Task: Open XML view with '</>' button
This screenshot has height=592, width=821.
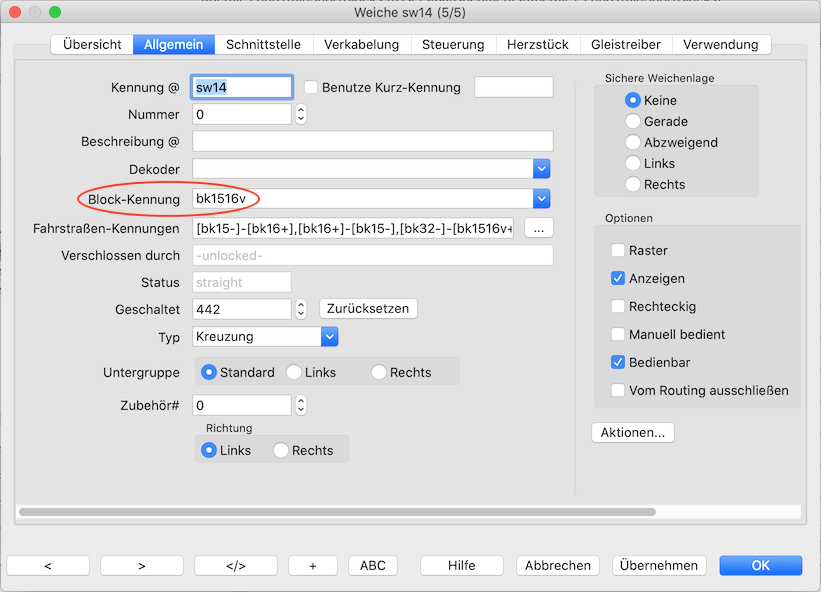Action: [x=235, y=565]
